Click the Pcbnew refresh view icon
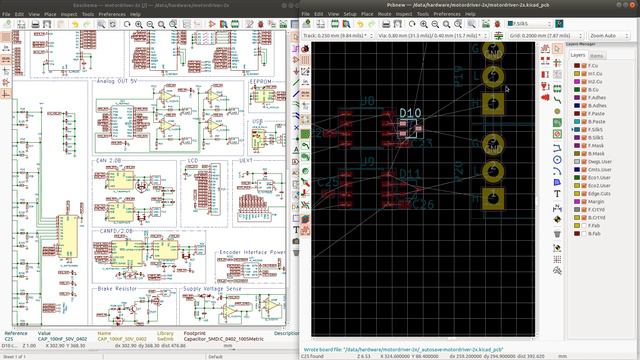Image resolution: width=640 pixels, height=360 pixels. click(412, 24)
